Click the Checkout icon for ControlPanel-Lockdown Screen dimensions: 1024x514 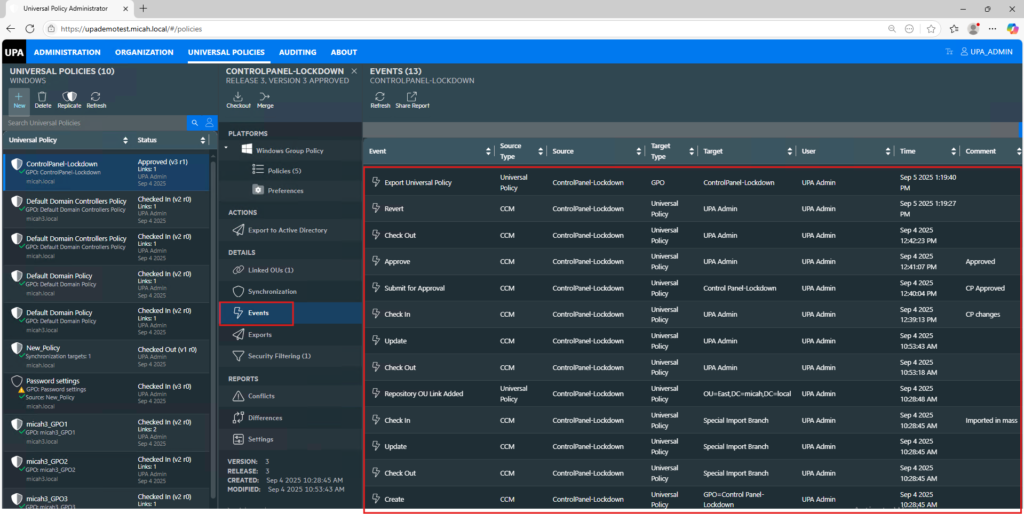(x=238, y=99)
